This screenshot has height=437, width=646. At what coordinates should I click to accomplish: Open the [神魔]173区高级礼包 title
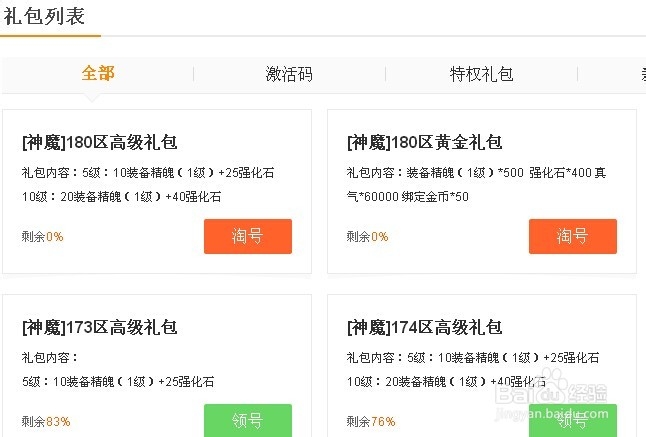point(100,327)
